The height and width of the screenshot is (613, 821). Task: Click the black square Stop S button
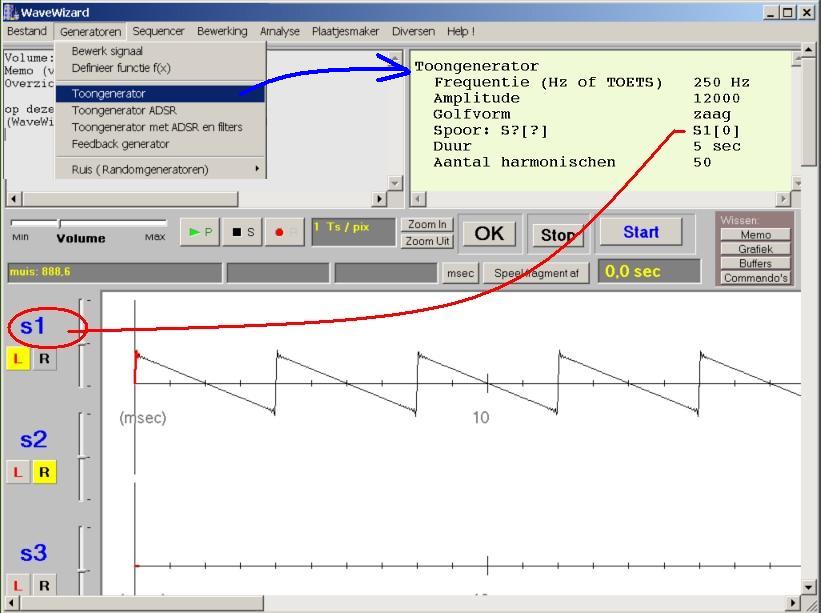[x=242, y=232]
